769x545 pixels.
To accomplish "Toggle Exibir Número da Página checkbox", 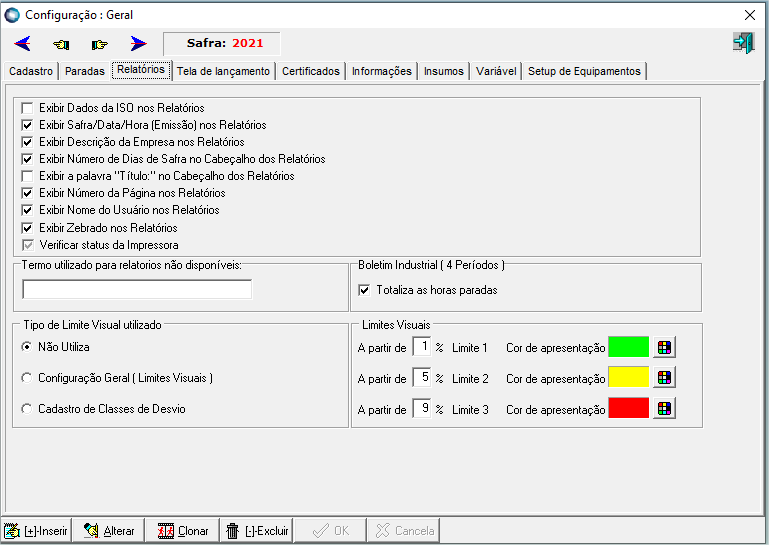I will pos(27,193).
